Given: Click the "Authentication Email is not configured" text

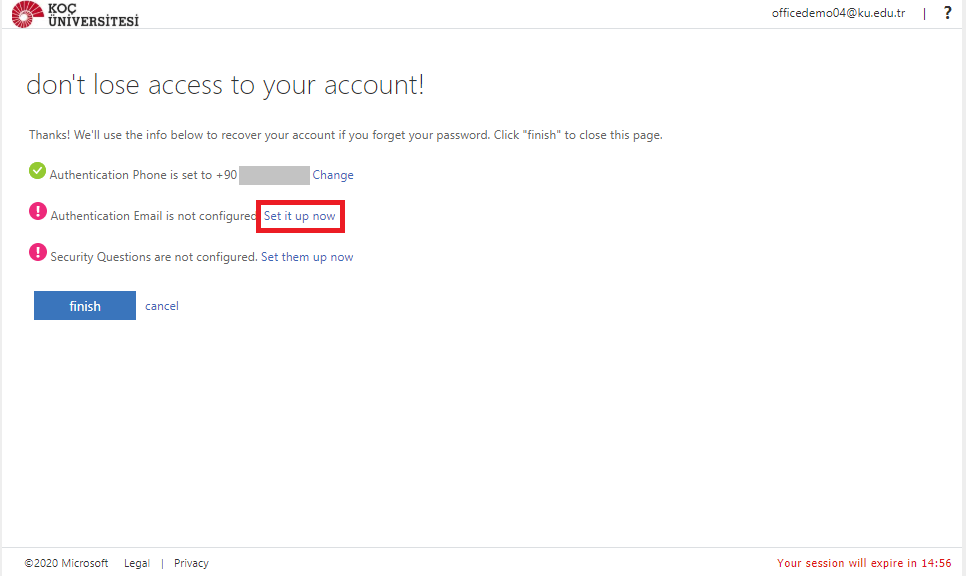Looking at the screenshot, I should [153, 216].
